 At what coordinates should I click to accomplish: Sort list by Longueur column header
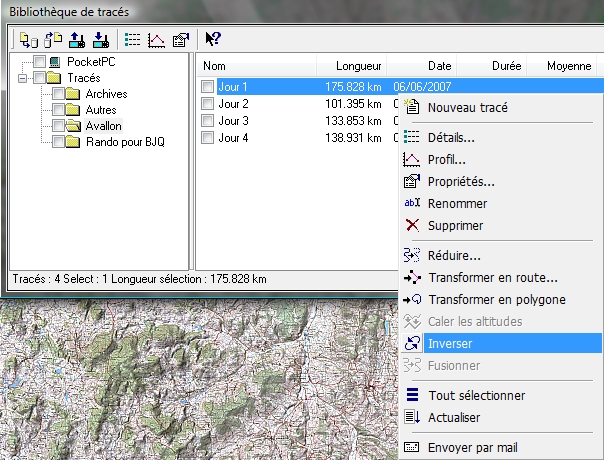[x=357, y=66]
